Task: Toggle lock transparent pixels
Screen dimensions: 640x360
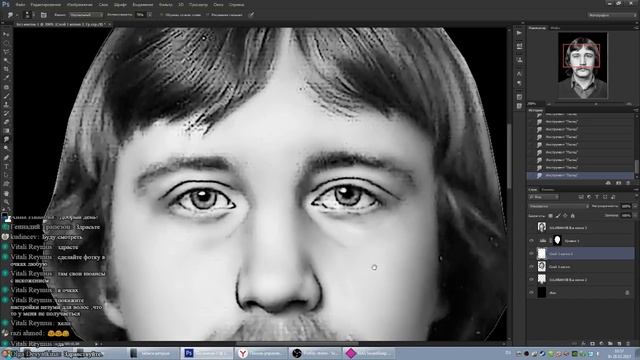Action: [550, 216]
